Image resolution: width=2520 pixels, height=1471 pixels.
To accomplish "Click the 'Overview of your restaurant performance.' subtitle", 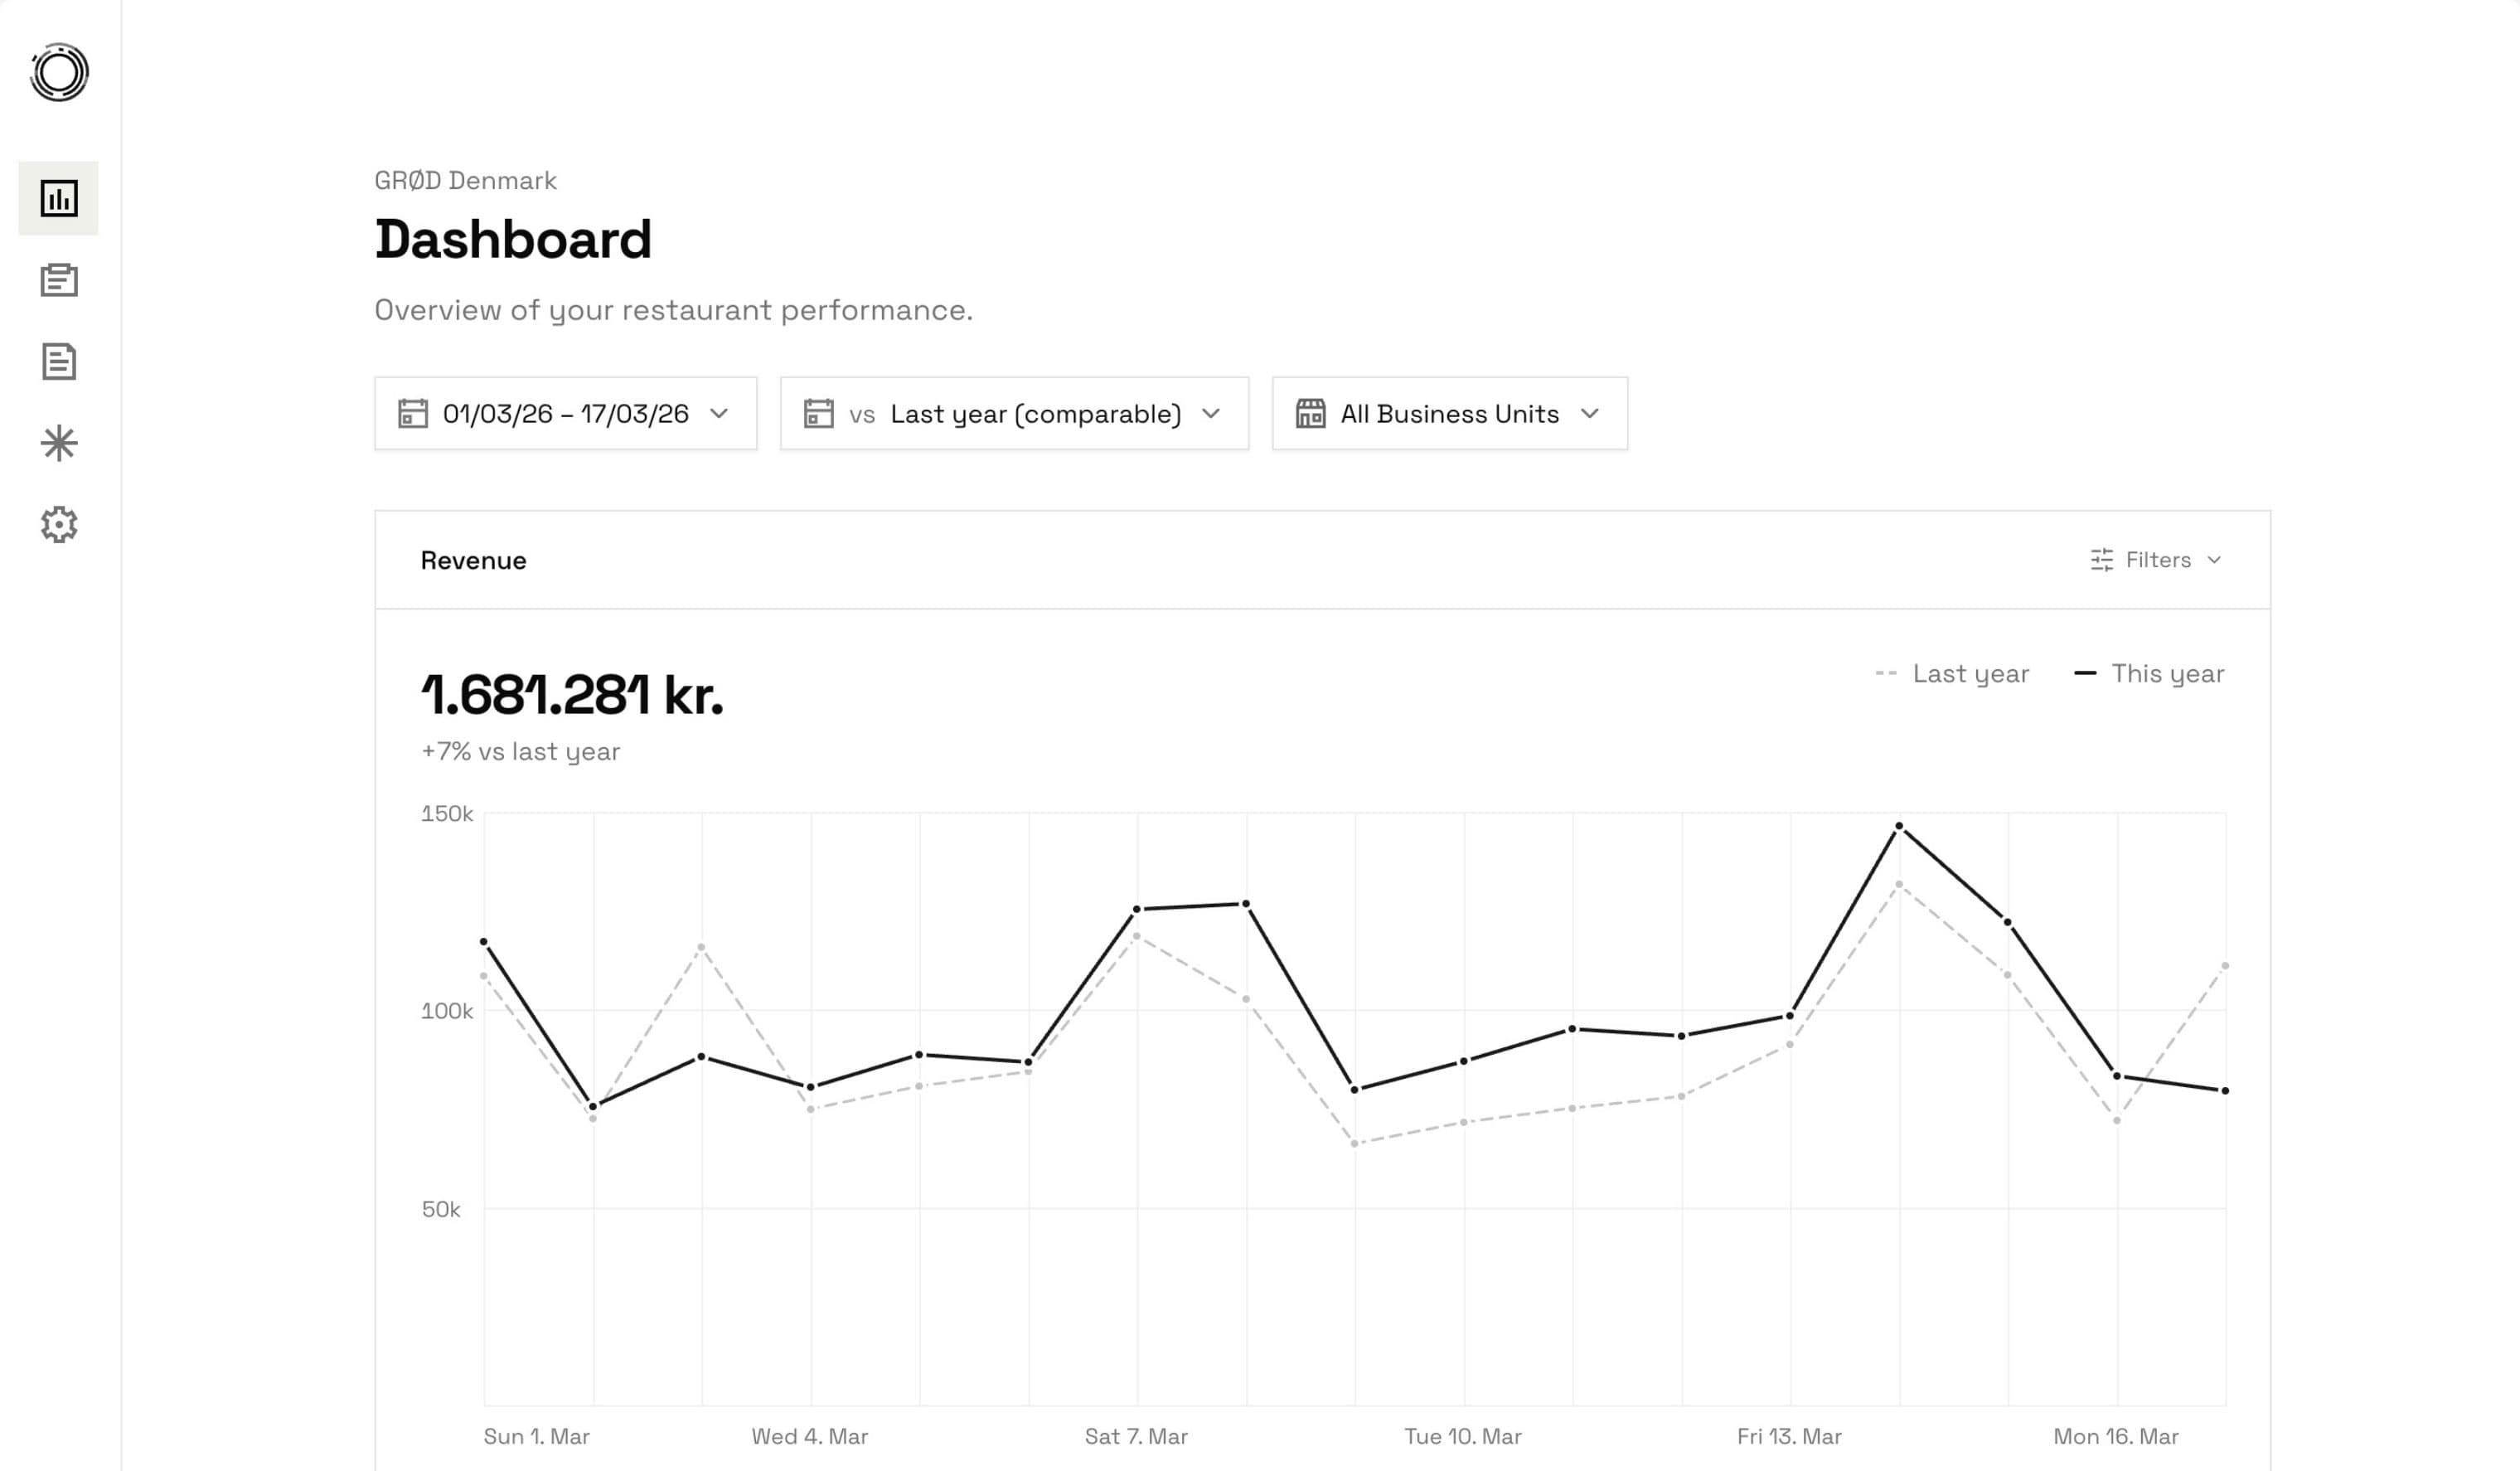I will click(673, 310).
